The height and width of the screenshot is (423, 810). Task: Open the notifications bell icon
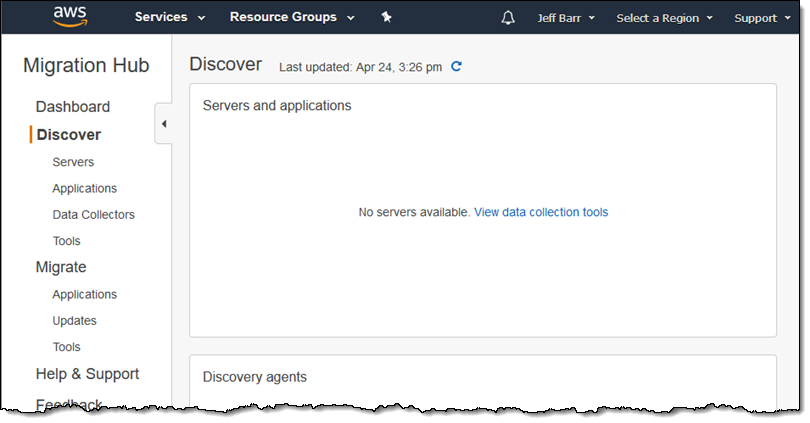click(x=508, y=18)
